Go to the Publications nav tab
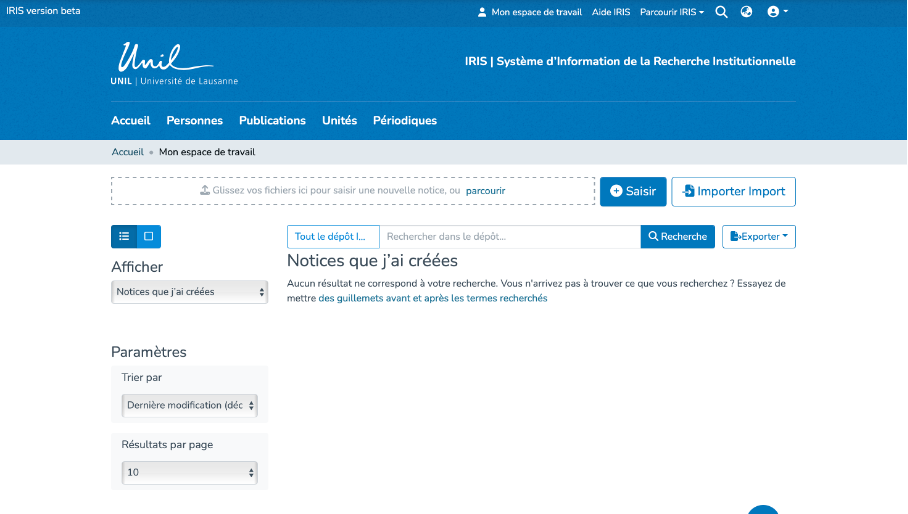The height and width of the screenshot is (514, 908). tap(272, 120)
